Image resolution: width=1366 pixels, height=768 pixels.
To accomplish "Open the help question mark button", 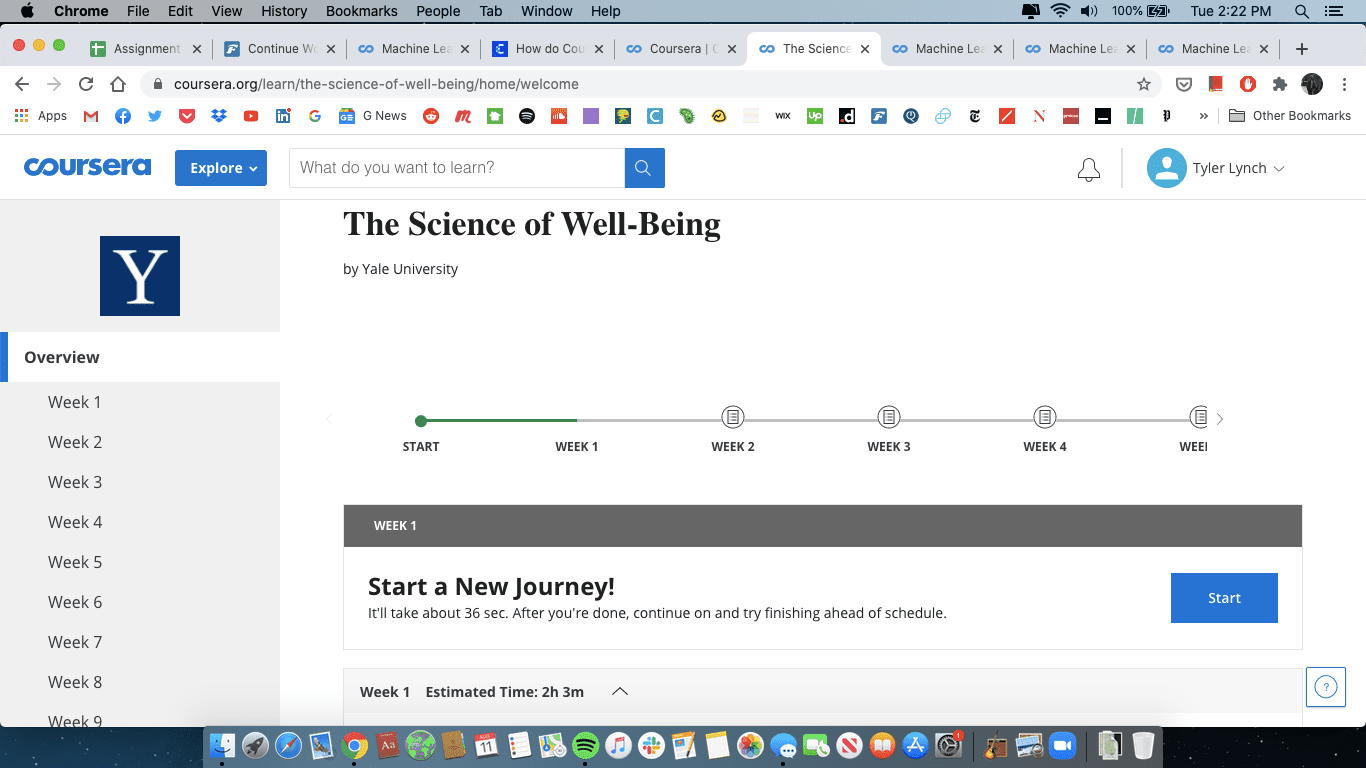I will pos(1326,687).
